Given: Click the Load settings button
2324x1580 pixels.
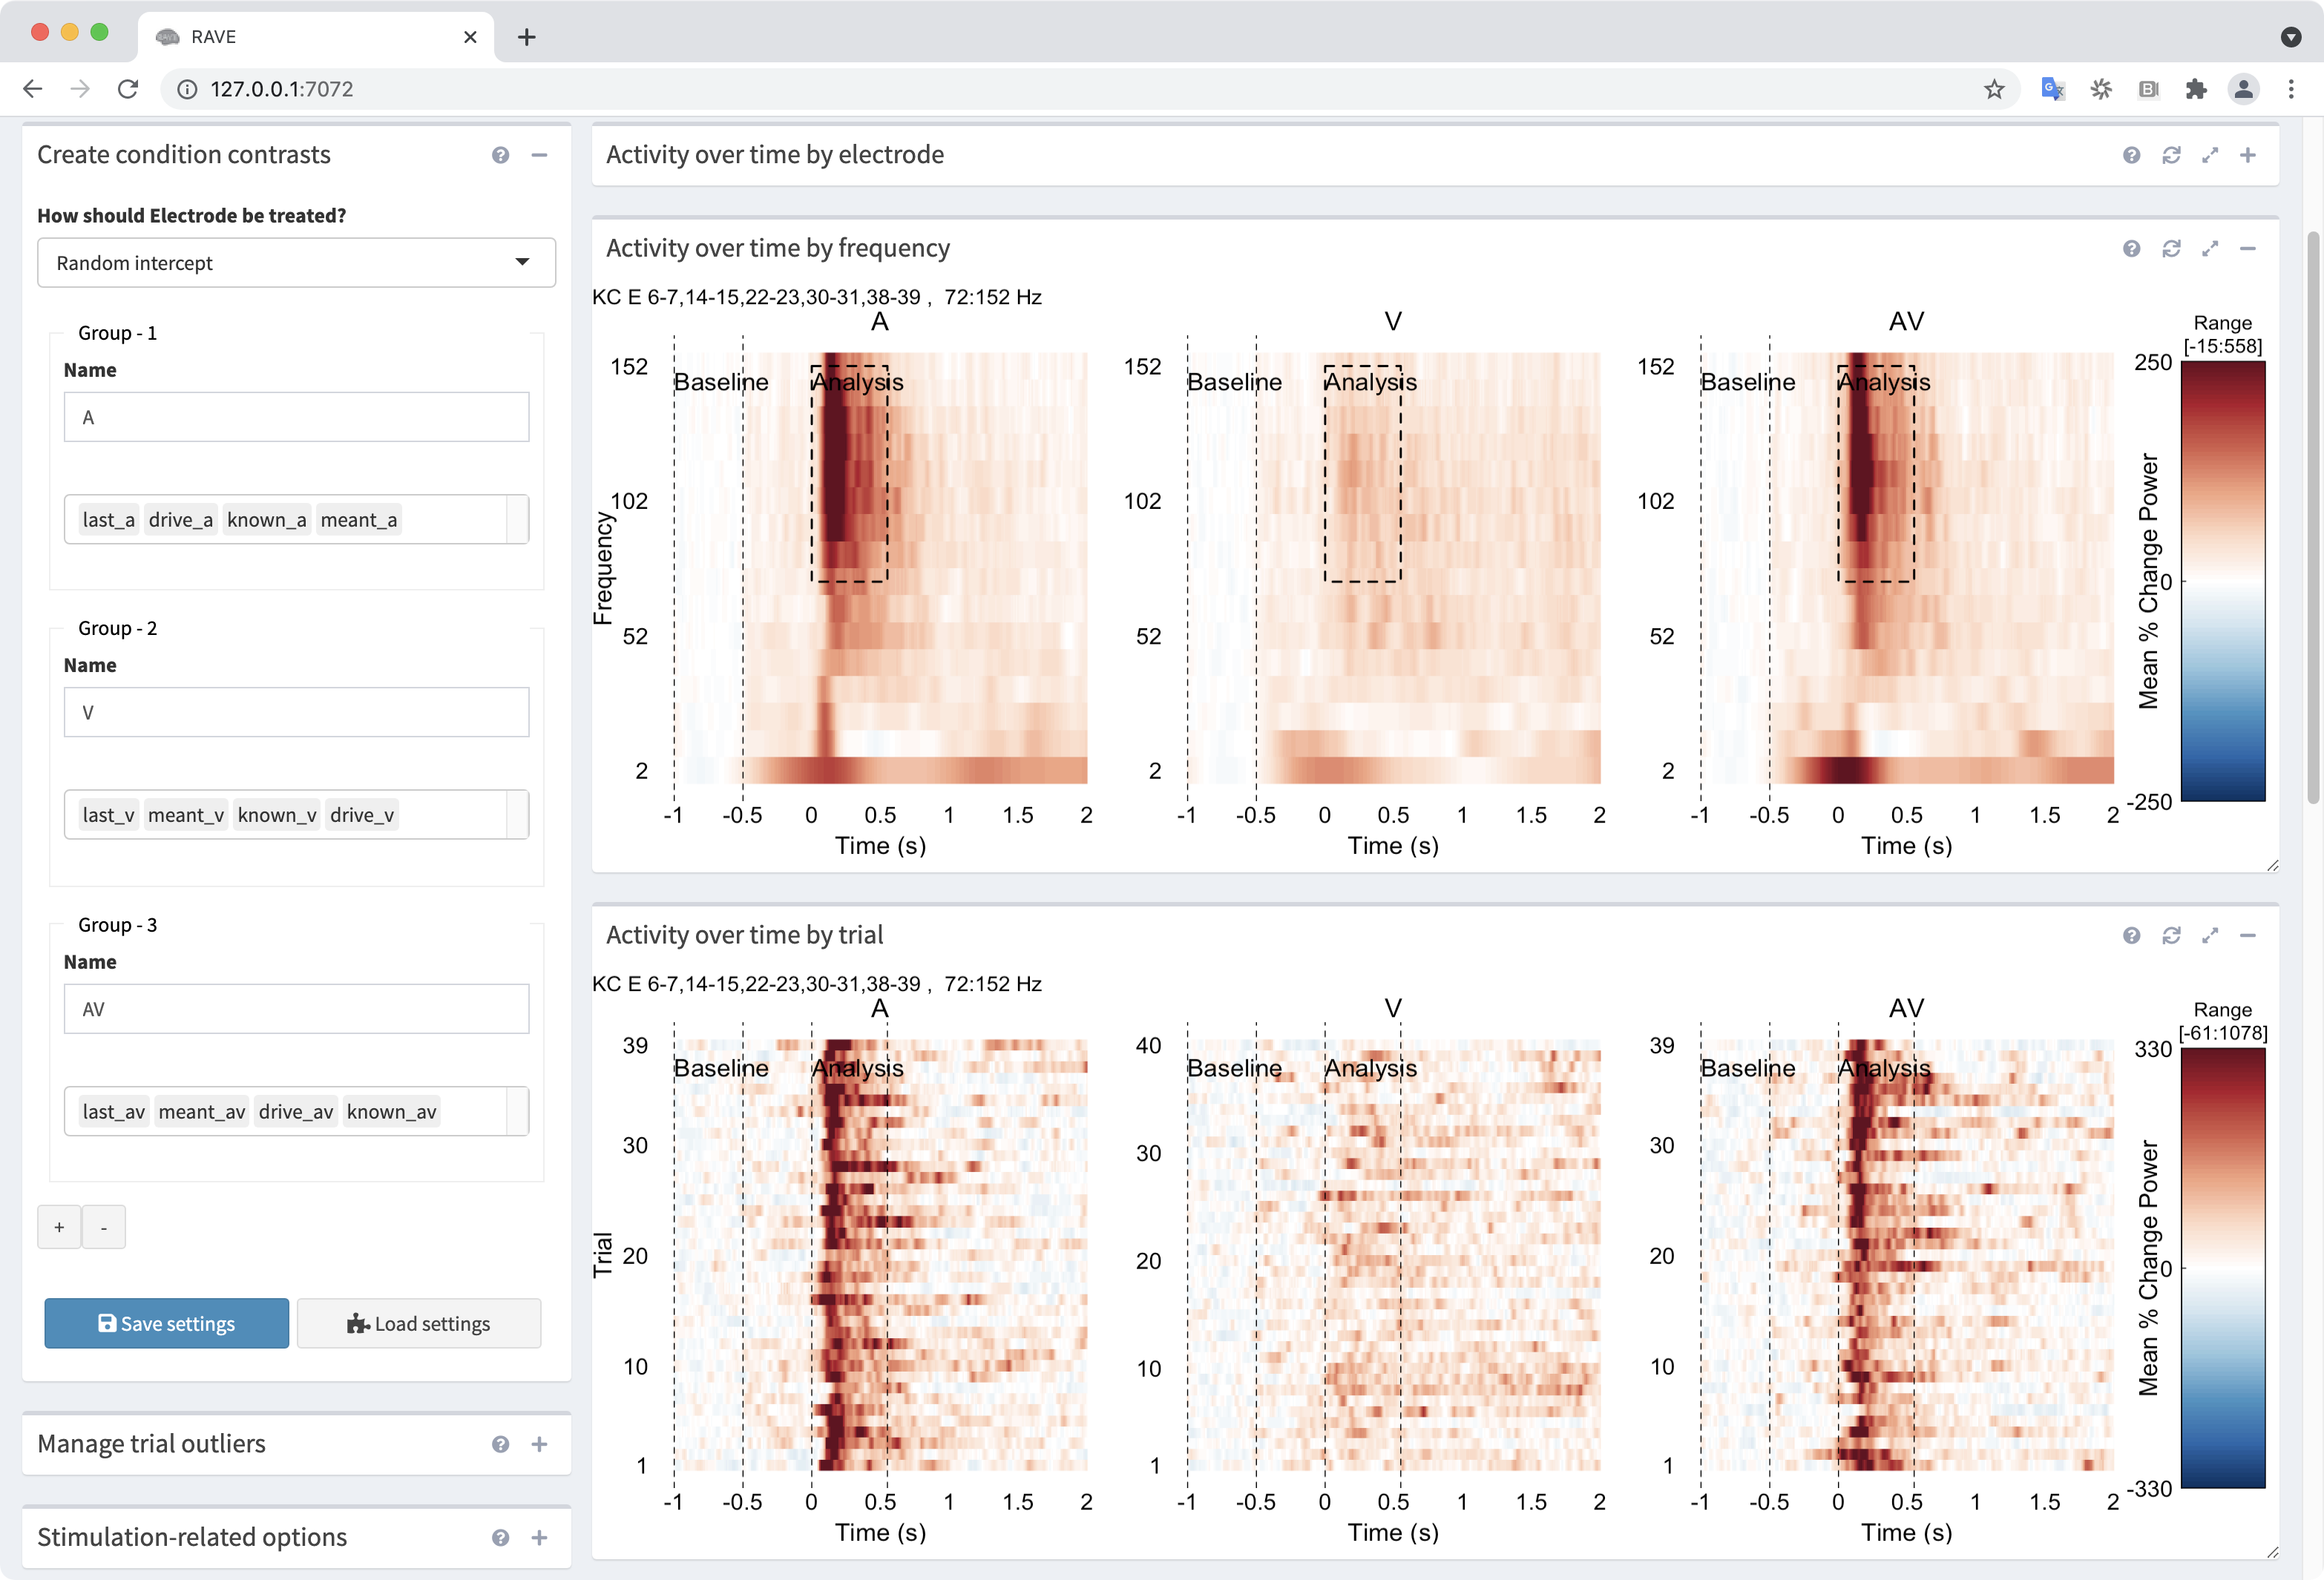Looking at the screenshot, I should coord(419,1323).
